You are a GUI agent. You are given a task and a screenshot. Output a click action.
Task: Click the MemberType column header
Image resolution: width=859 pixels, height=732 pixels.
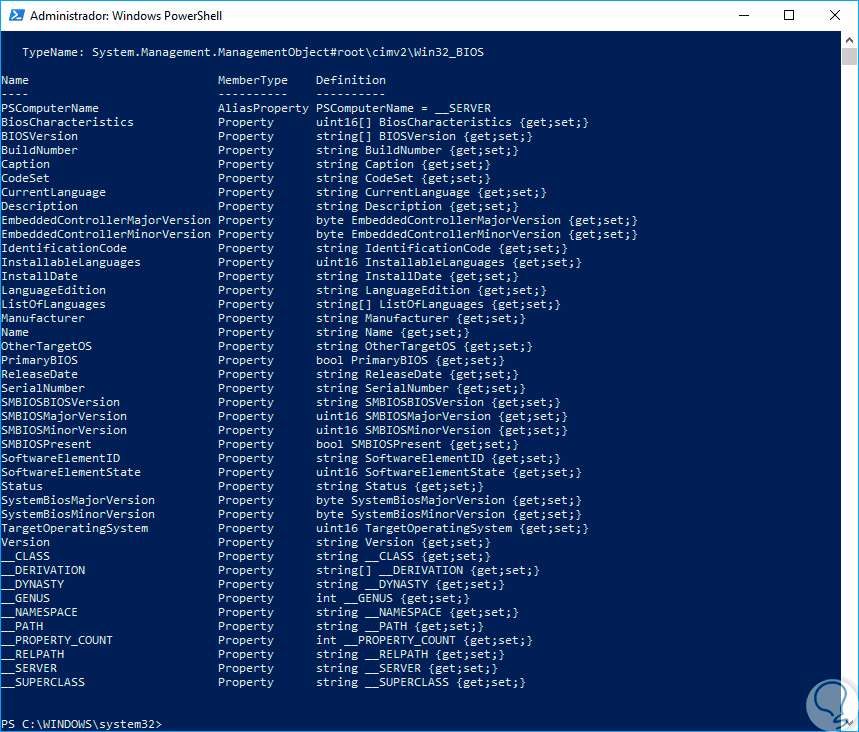click(x=253, y=81)
